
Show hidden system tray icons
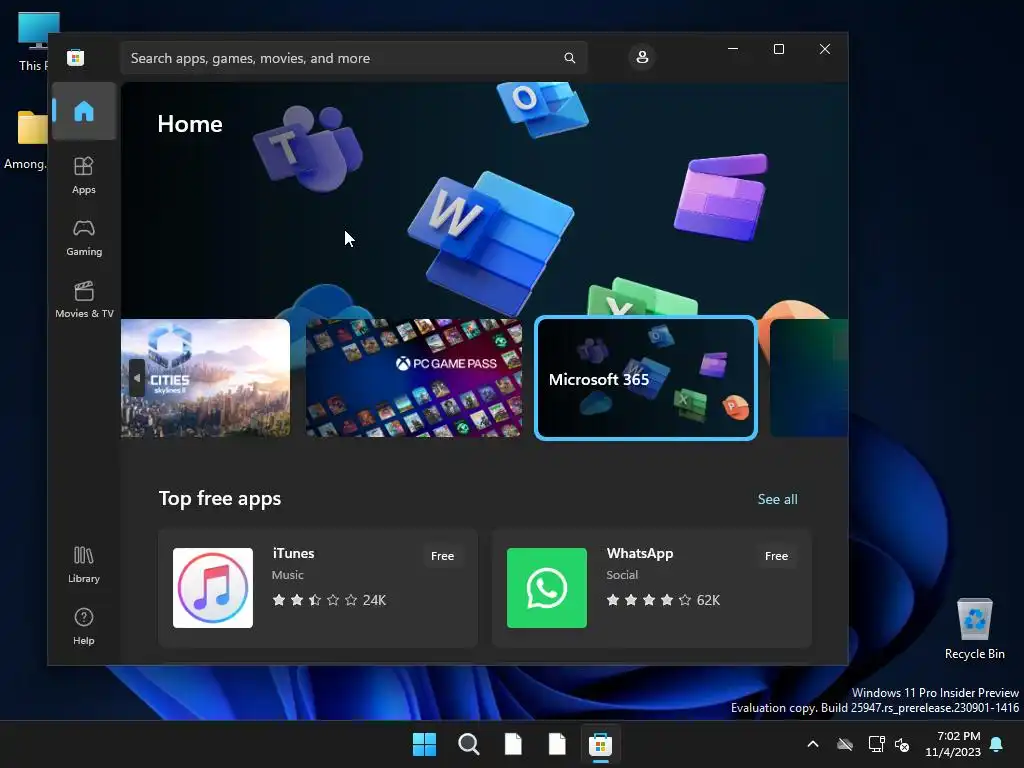(812, 744)
